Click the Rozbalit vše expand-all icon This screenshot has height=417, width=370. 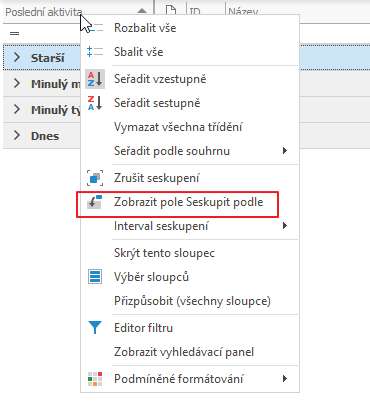(96, 28)
